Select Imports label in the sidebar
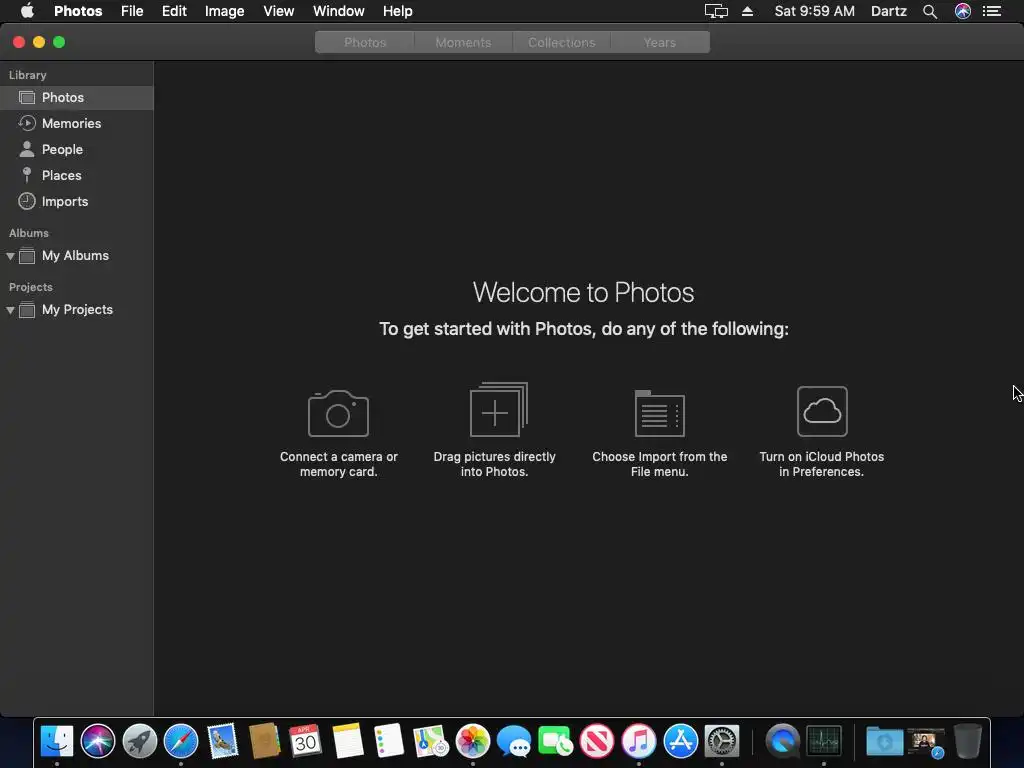 coord(65,202)
